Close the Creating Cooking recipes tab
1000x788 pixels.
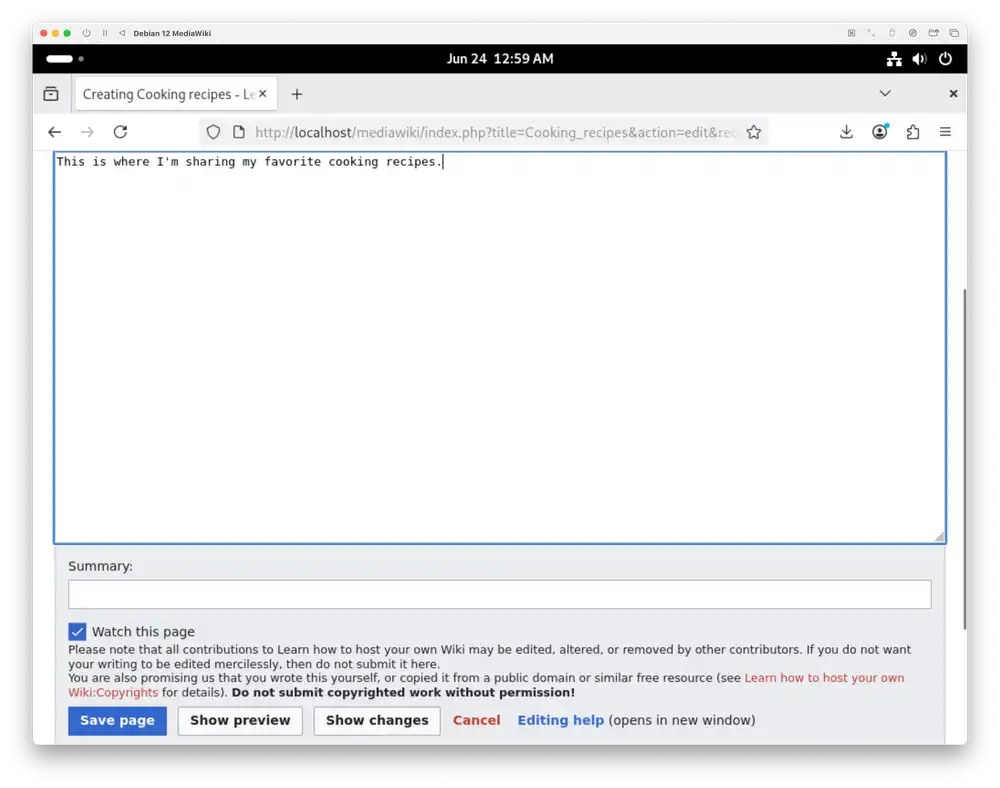(263, 94)
